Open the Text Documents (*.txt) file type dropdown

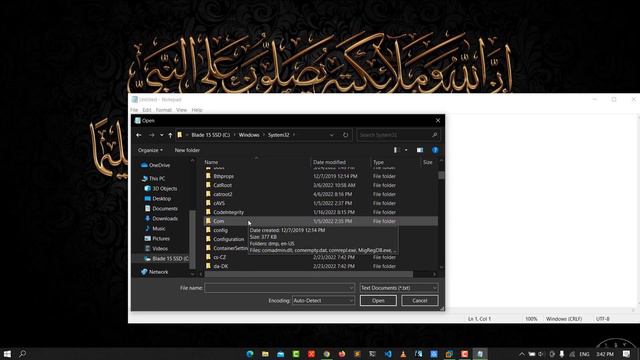pos(399,288)
